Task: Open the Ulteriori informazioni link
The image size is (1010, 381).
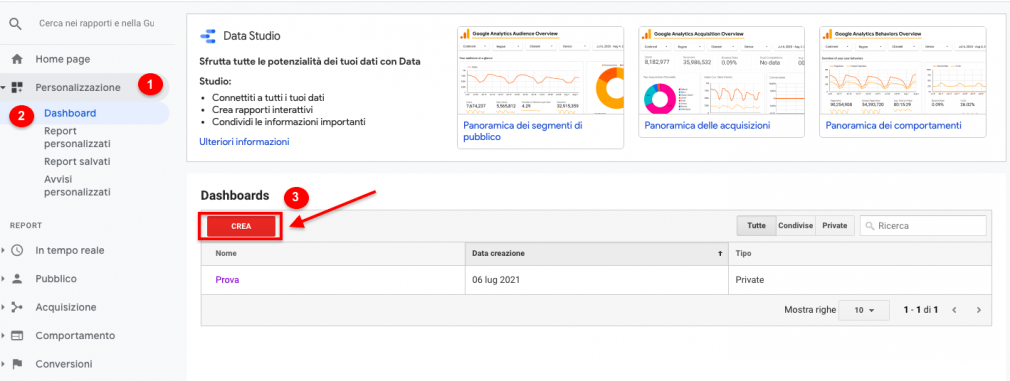Action: [245, 142]
